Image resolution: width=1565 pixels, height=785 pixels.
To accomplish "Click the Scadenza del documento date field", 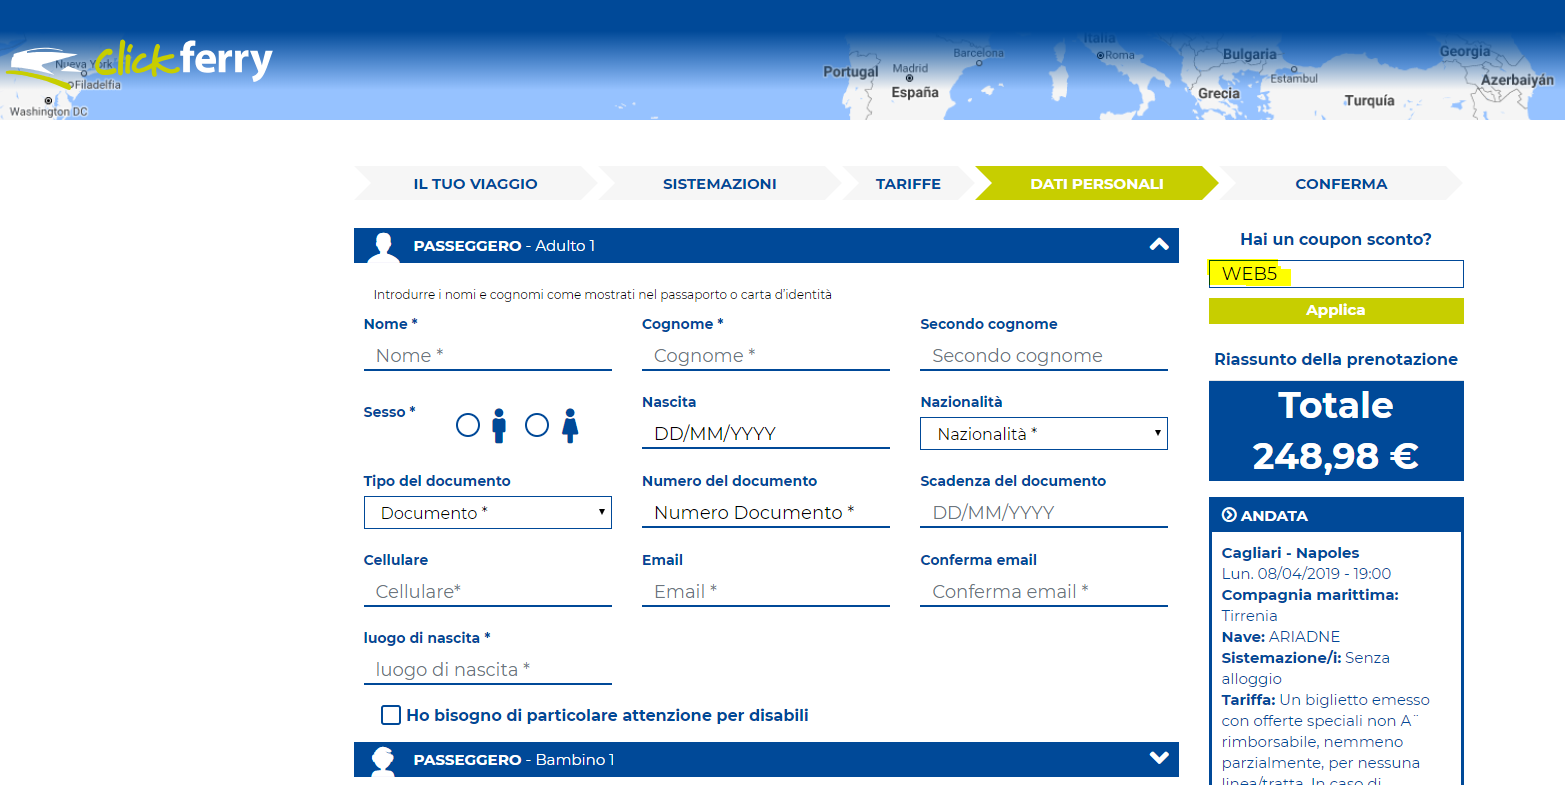I will point(1044,513).
